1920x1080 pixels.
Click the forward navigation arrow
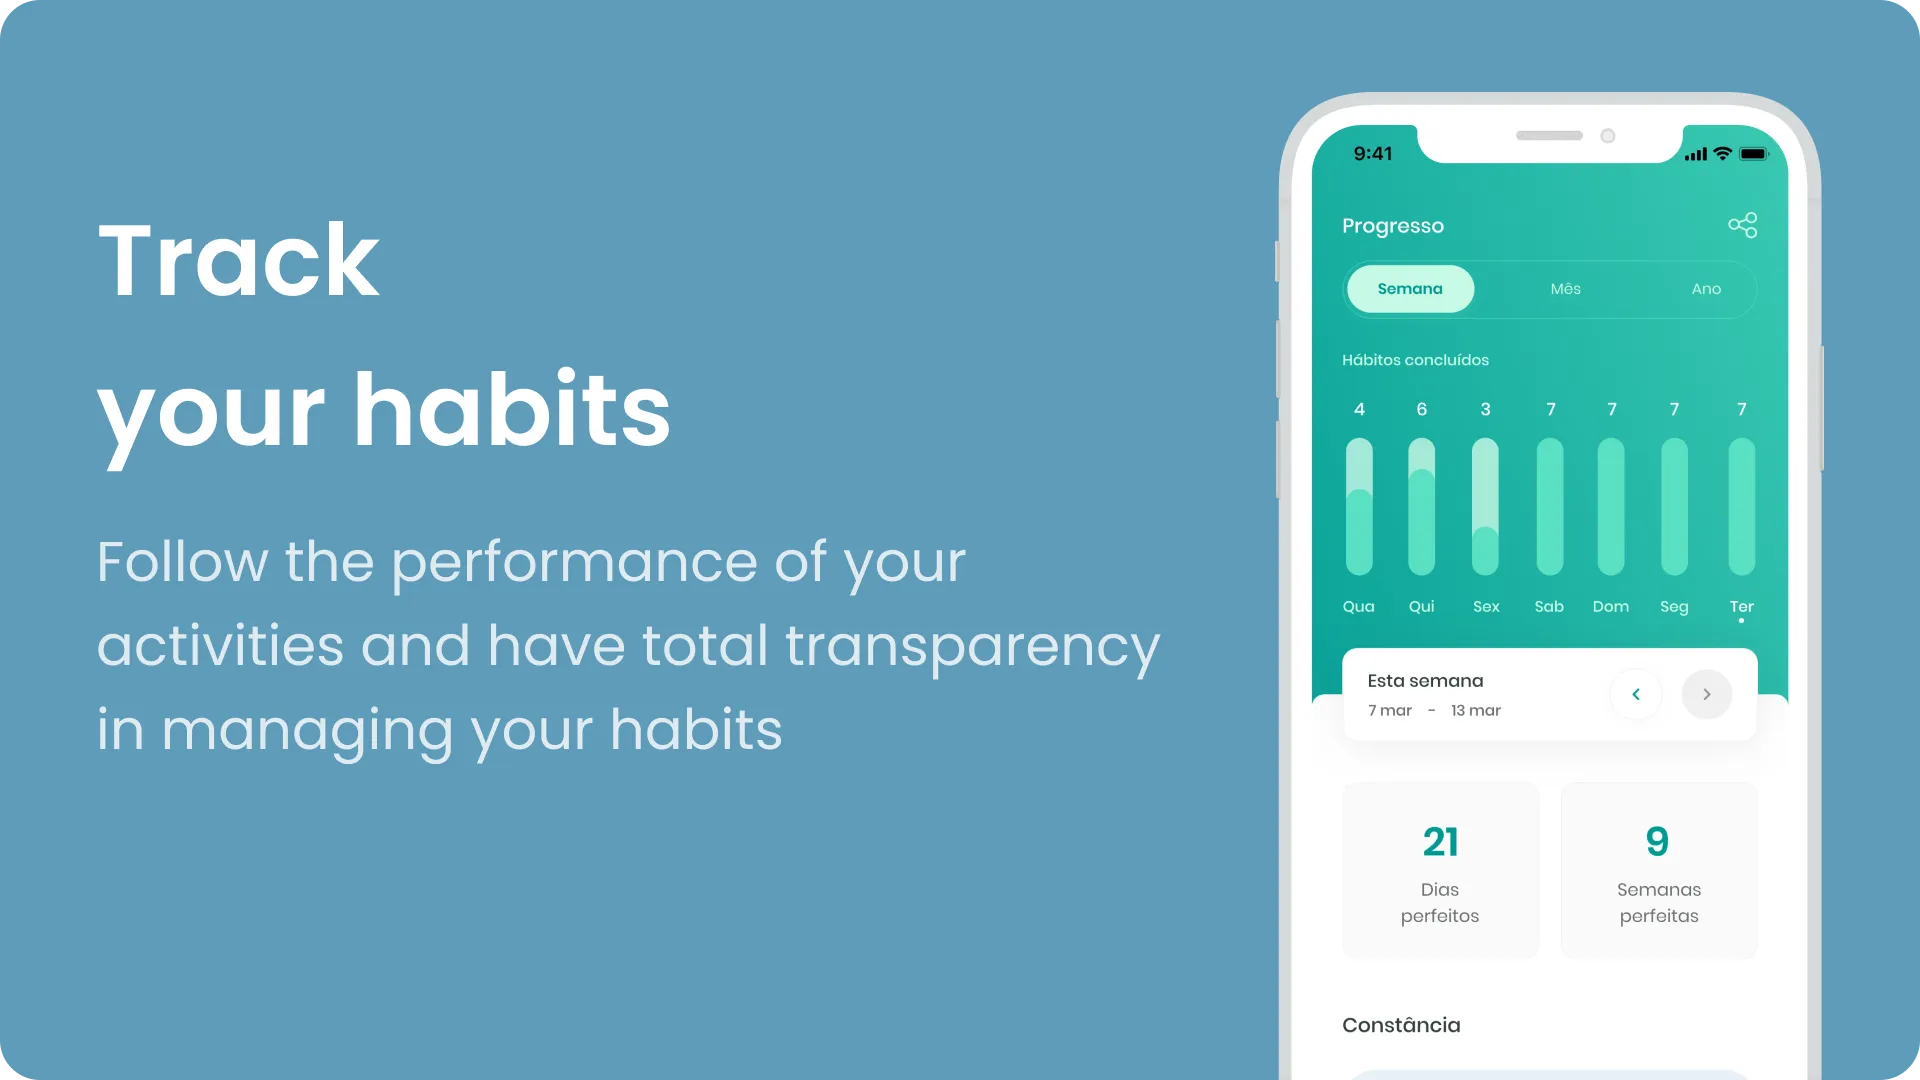click(1708, 694)
